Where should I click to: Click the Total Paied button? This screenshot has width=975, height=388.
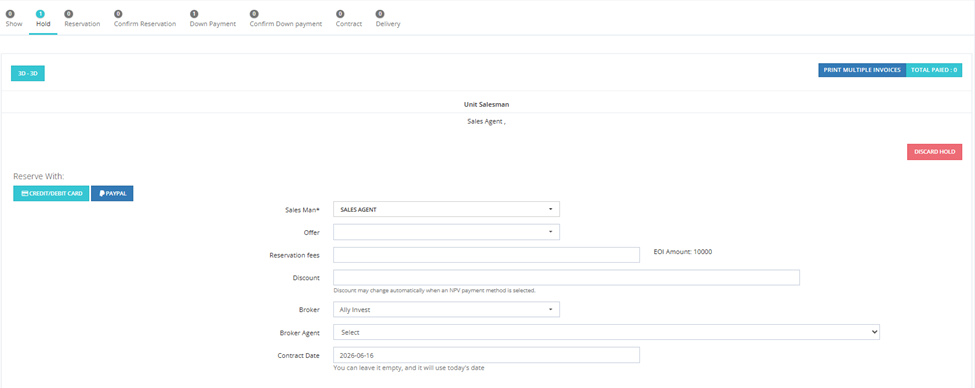(x=934, y=70)
